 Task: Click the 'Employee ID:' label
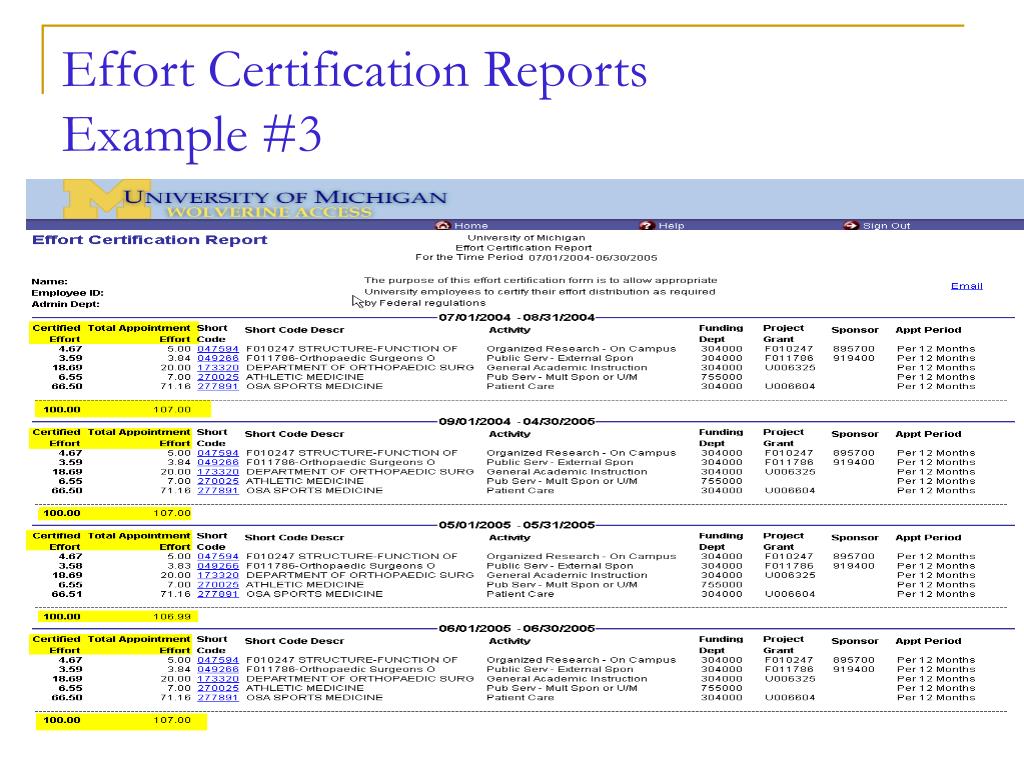pyautogui.click(x=67, y=293)
